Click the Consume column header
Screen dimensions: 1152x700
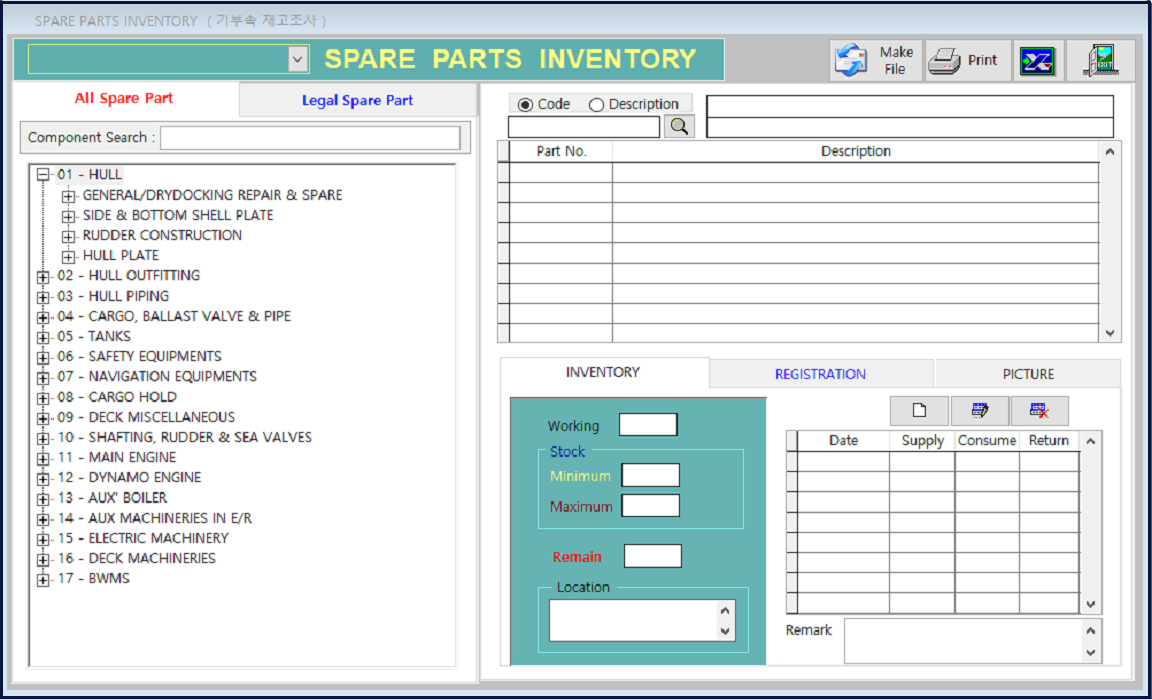tap(987, 441)
